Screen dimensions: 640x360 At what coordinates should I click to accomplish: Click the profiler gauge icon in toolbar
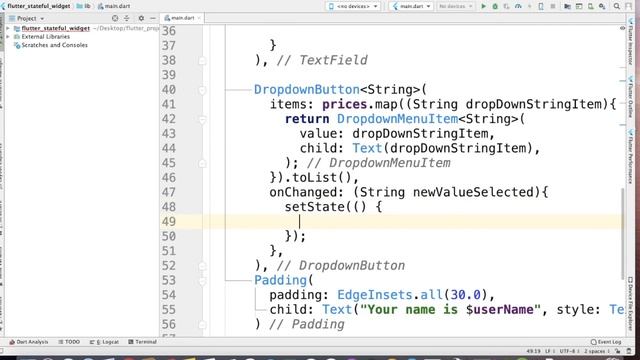click(518, 6)
